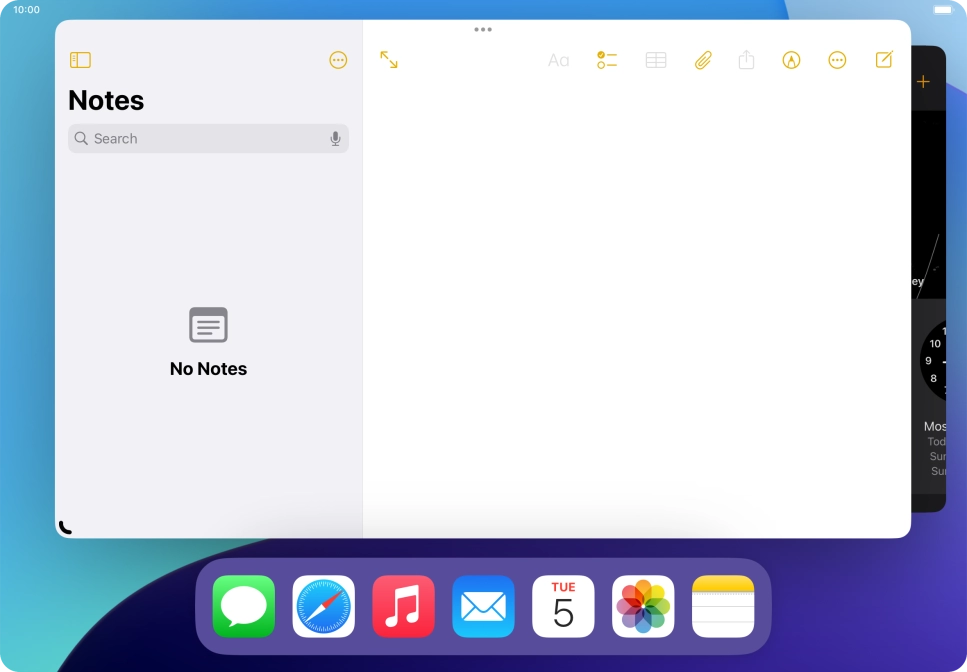Compose a new note
This screenshot has width=967, height=672.
point(883,60)
